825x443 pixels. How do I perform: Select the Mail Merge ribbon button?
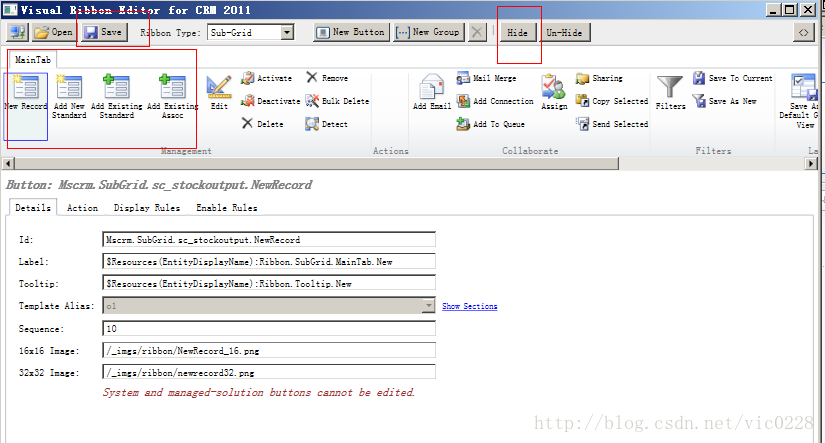[486, 78]
